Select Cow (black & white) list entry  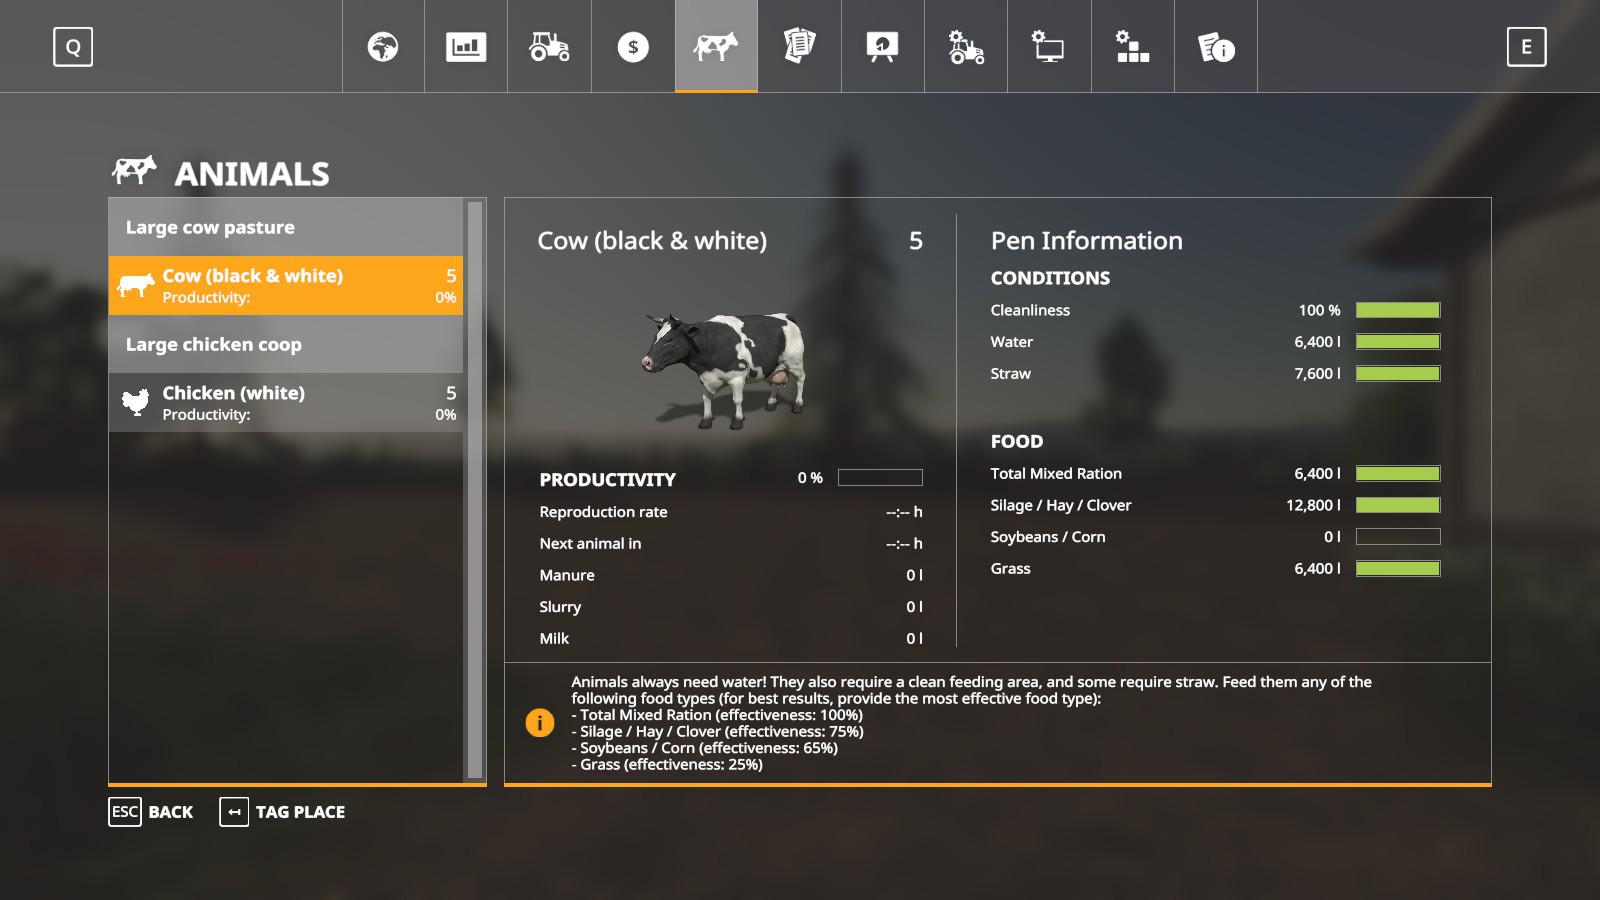(x=286, y=286)
